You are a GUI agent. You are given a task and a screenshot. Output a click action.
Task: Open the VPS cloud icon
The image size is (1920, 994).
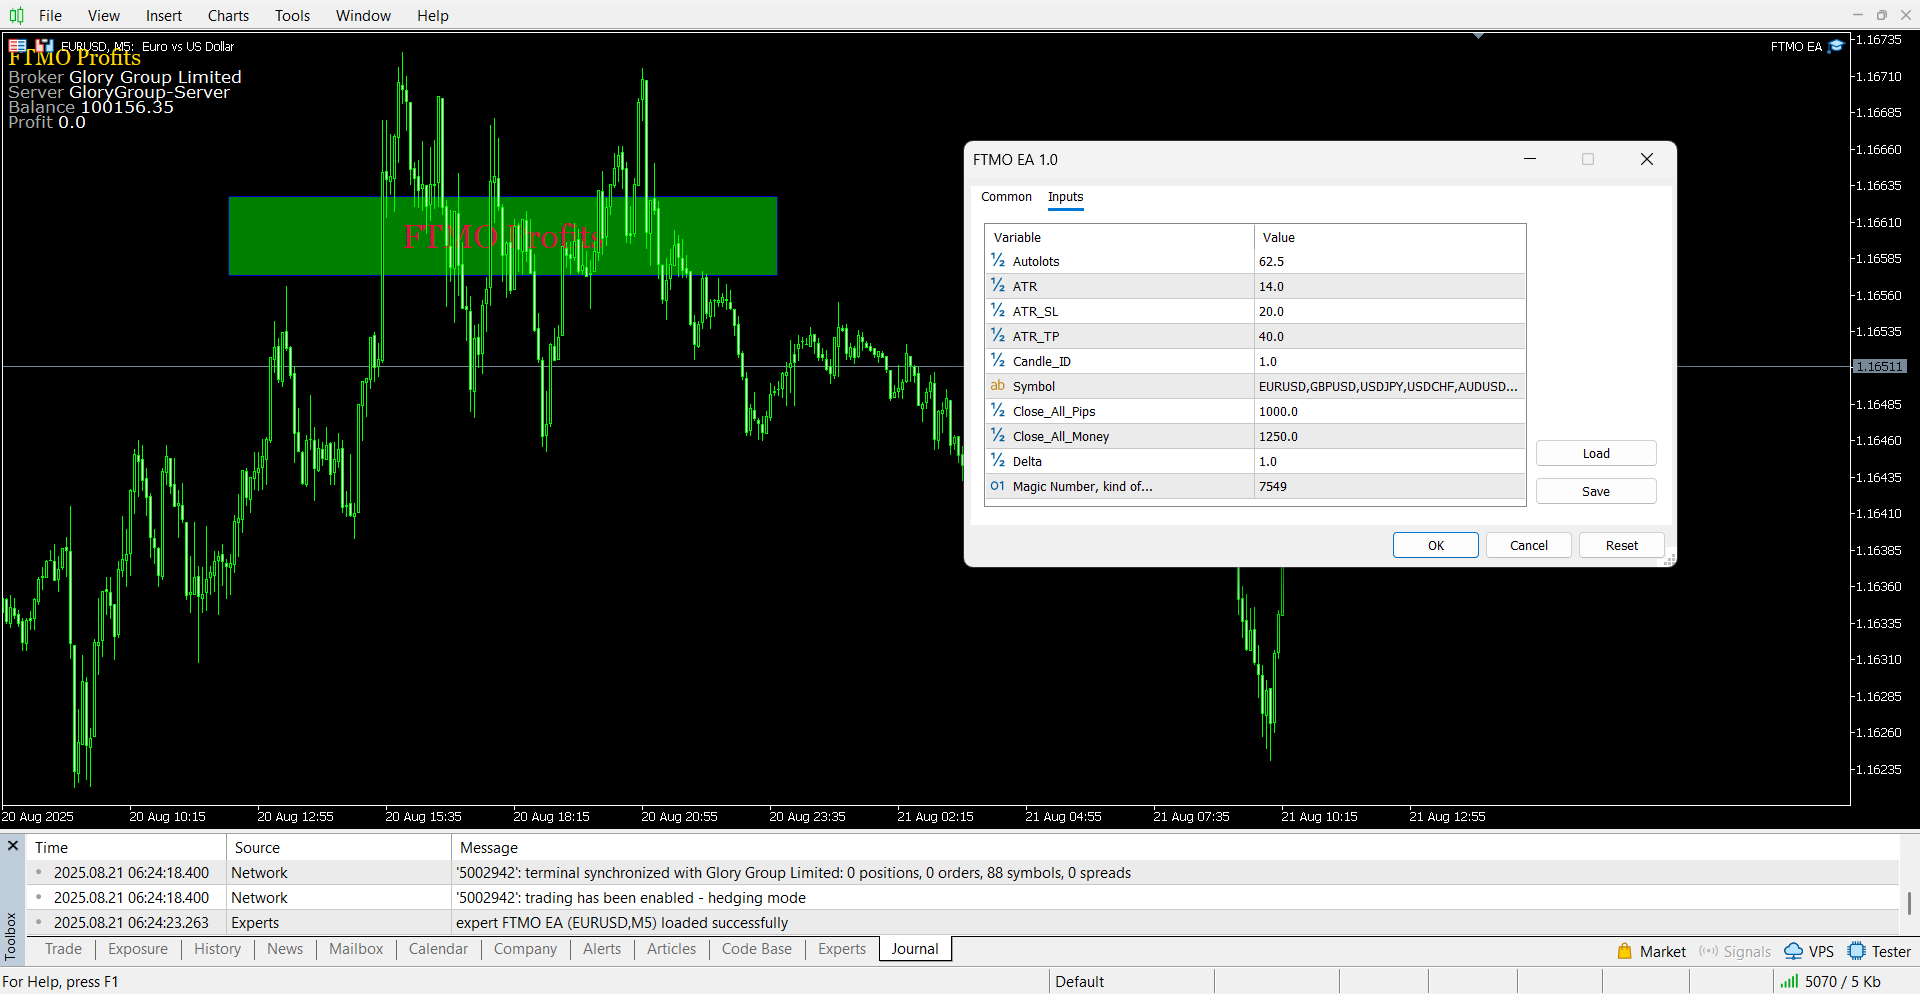[x=1794, y=951]
